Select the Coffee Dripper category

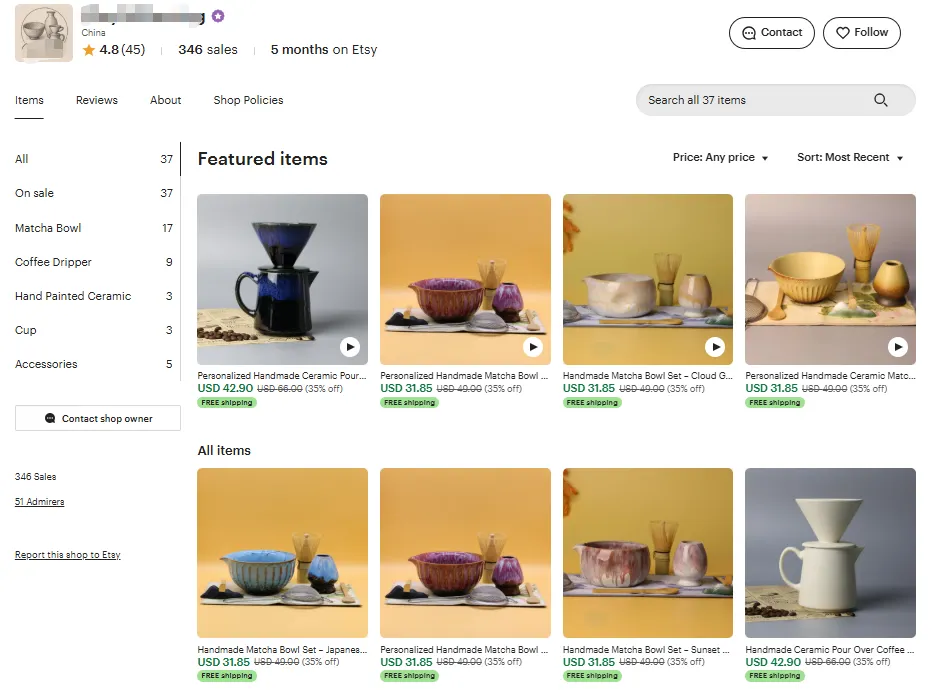(x=53, y=262)
